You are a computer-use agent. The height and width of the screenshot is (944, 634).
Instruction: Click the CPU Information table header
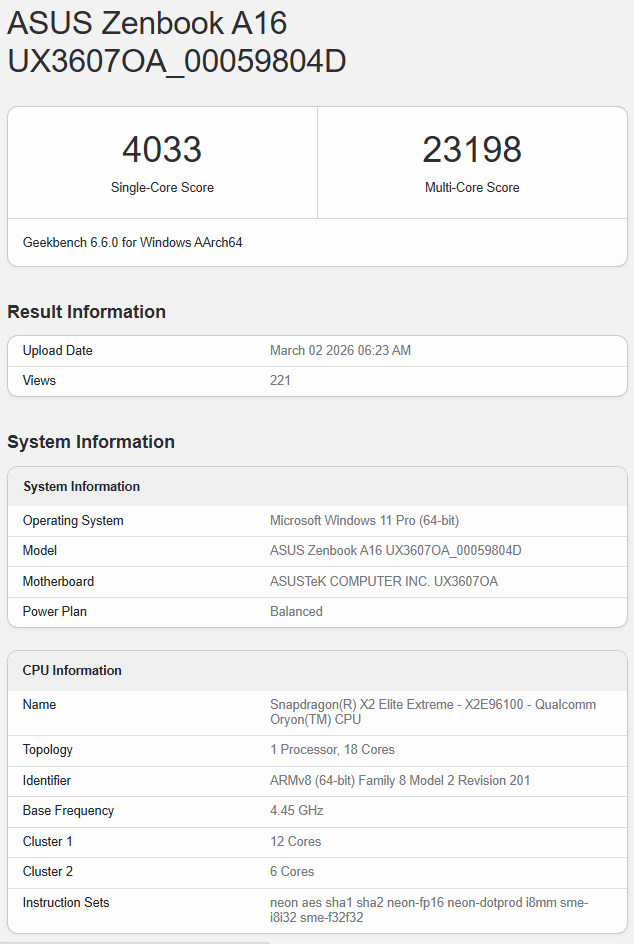[x=72, y=671]
